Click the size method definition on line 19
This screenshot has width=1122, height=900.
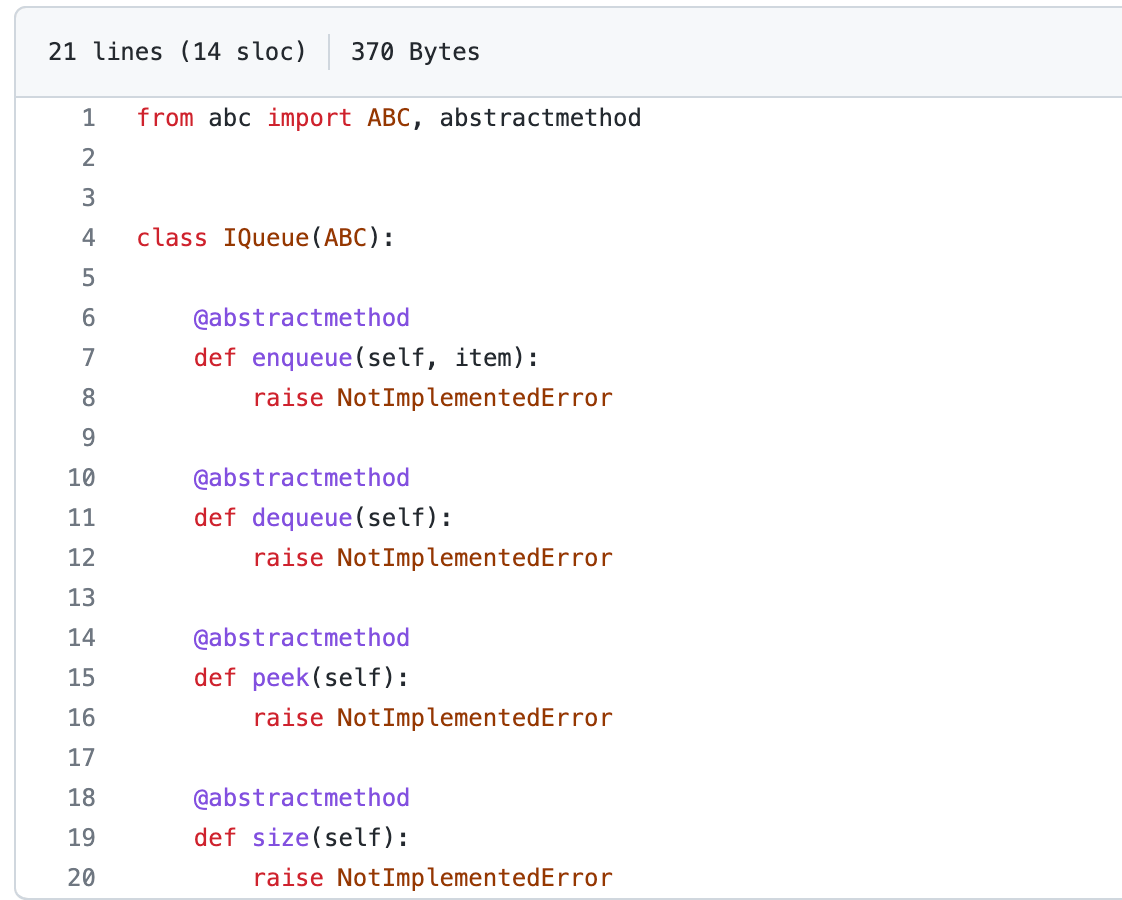point(279,838)
